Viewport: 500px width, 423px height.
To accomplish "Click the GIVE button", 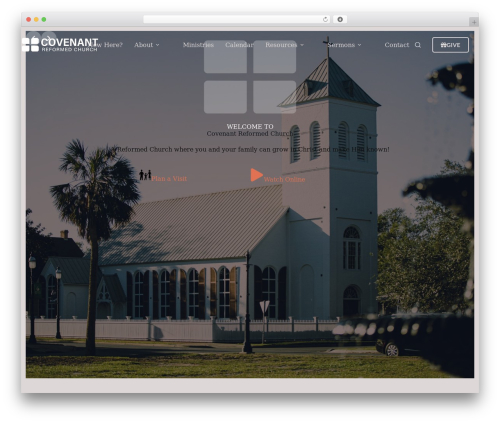I will pyautogui.click(x=450, y=45).
